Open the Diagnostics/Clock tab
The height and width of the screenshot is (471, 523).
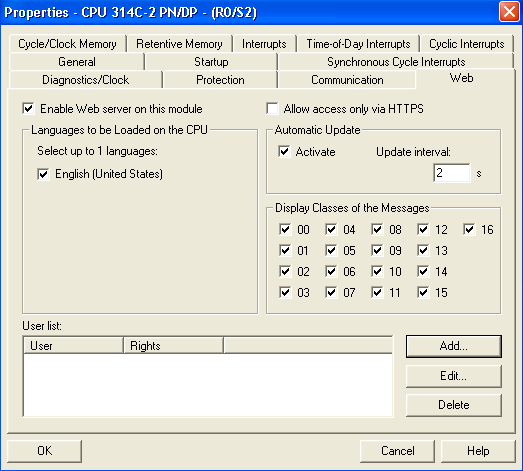[x=85, y=80]
